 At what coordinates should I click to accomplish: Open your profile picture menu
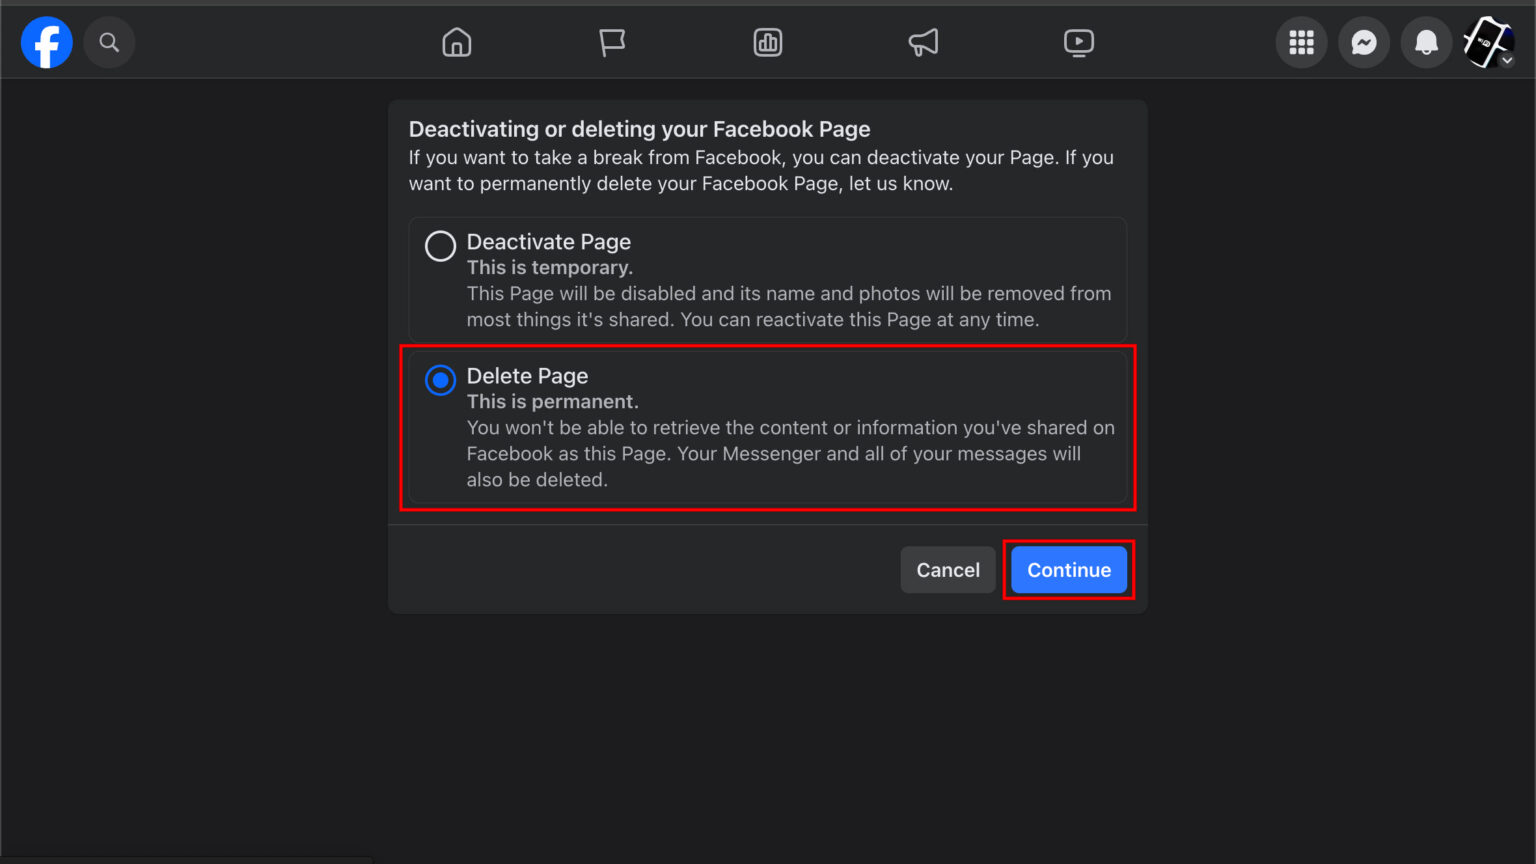pos(1486,42)
